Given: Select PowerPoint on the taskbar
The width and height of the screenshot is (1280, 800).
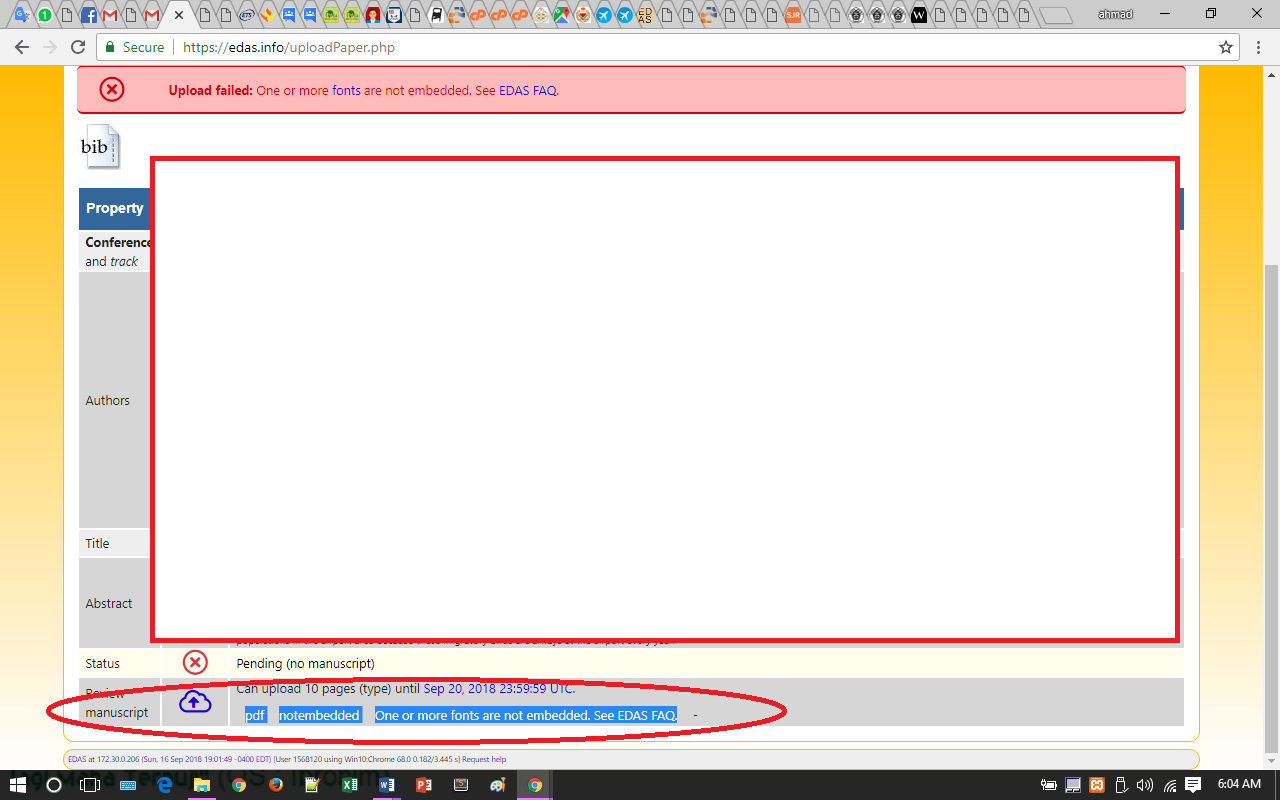Looking at the screenshot, I should tap(423, 785).
